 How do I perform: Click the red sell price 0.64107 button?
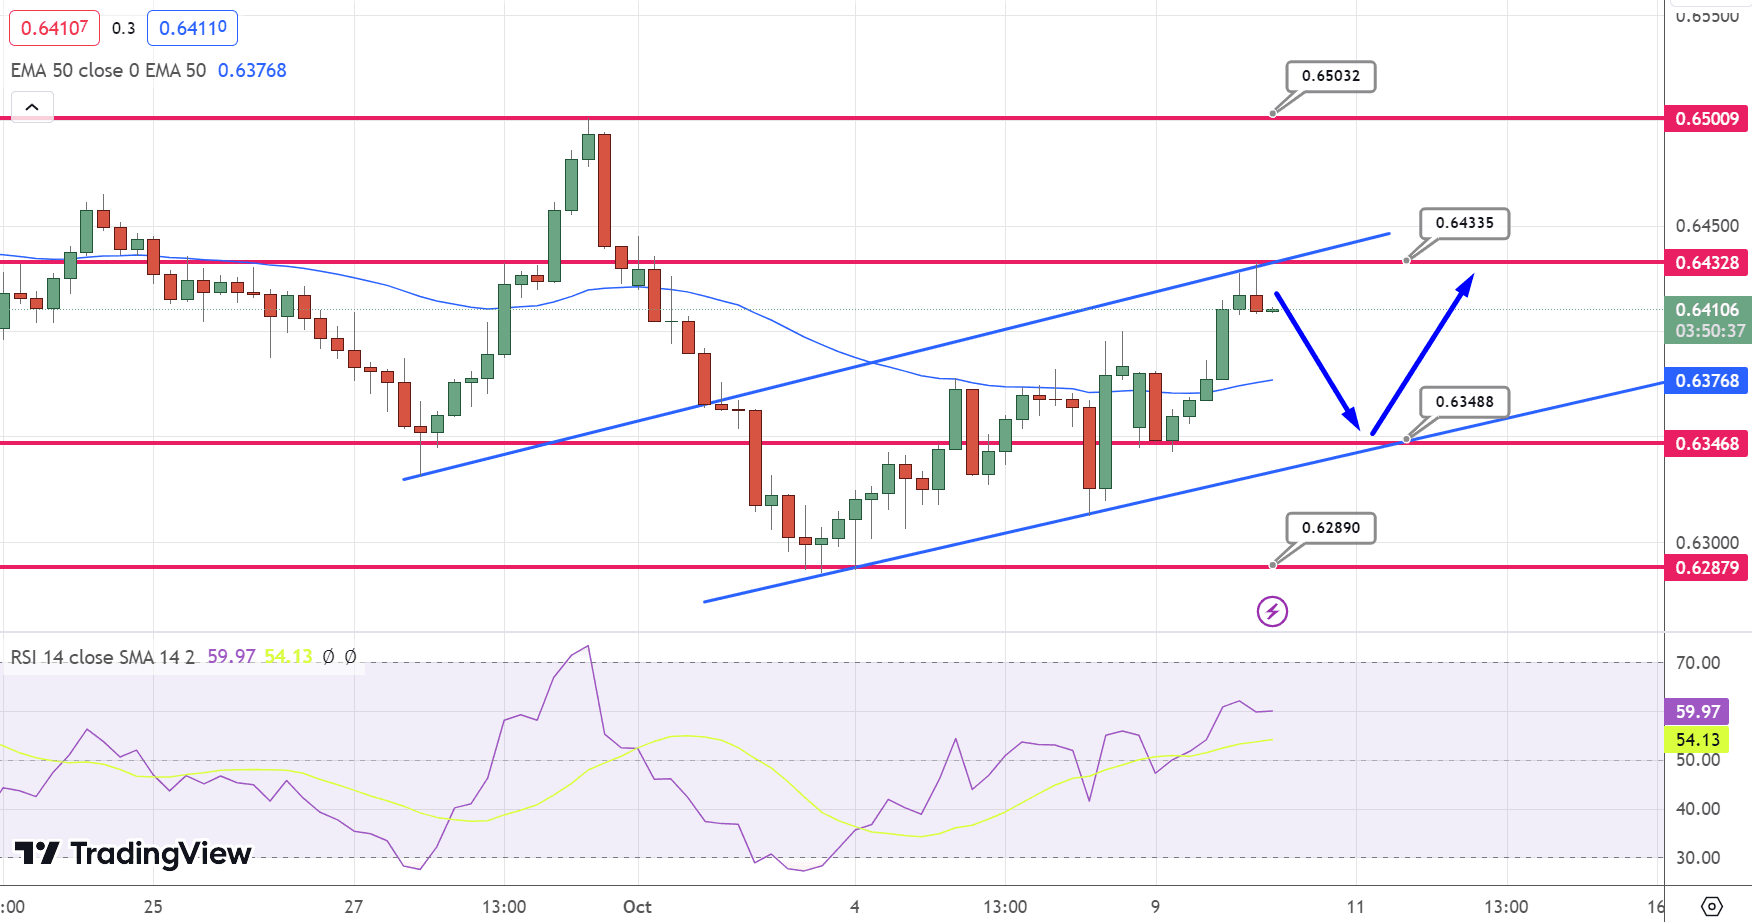(x=54, y=28)
